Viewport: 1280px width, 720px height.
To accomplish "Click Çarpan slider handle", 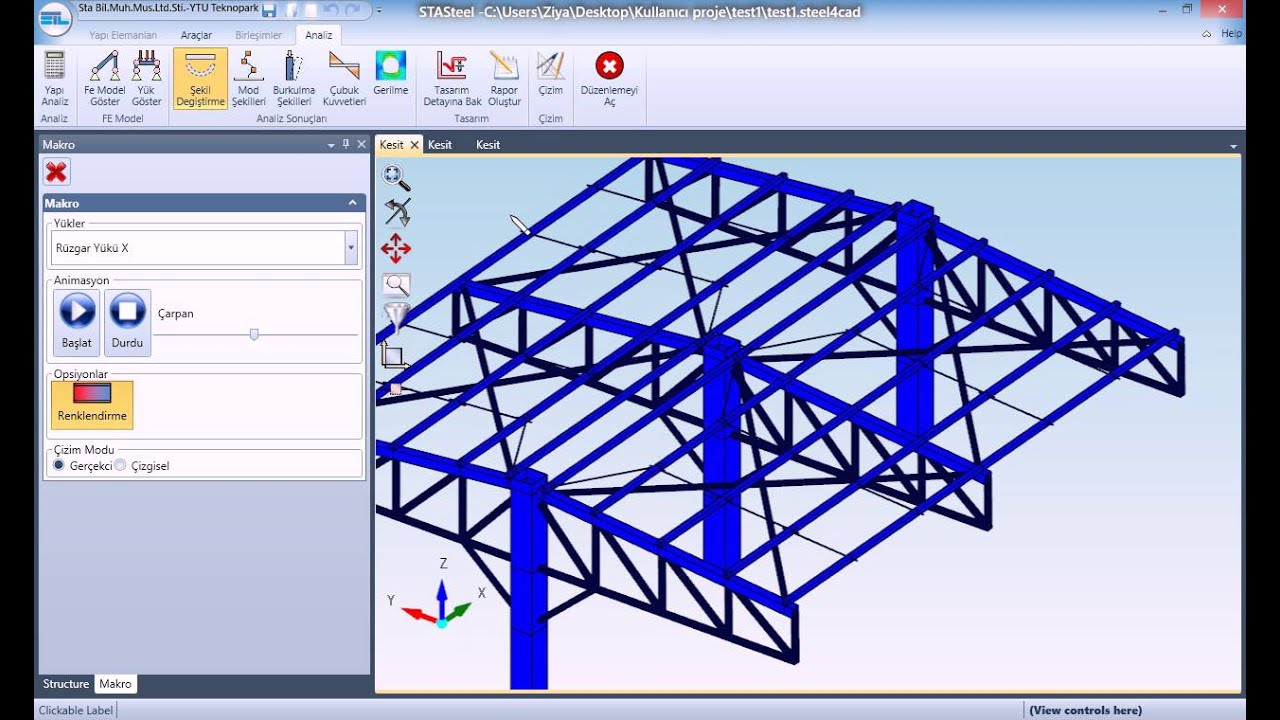I will click(x=254, y=334).
